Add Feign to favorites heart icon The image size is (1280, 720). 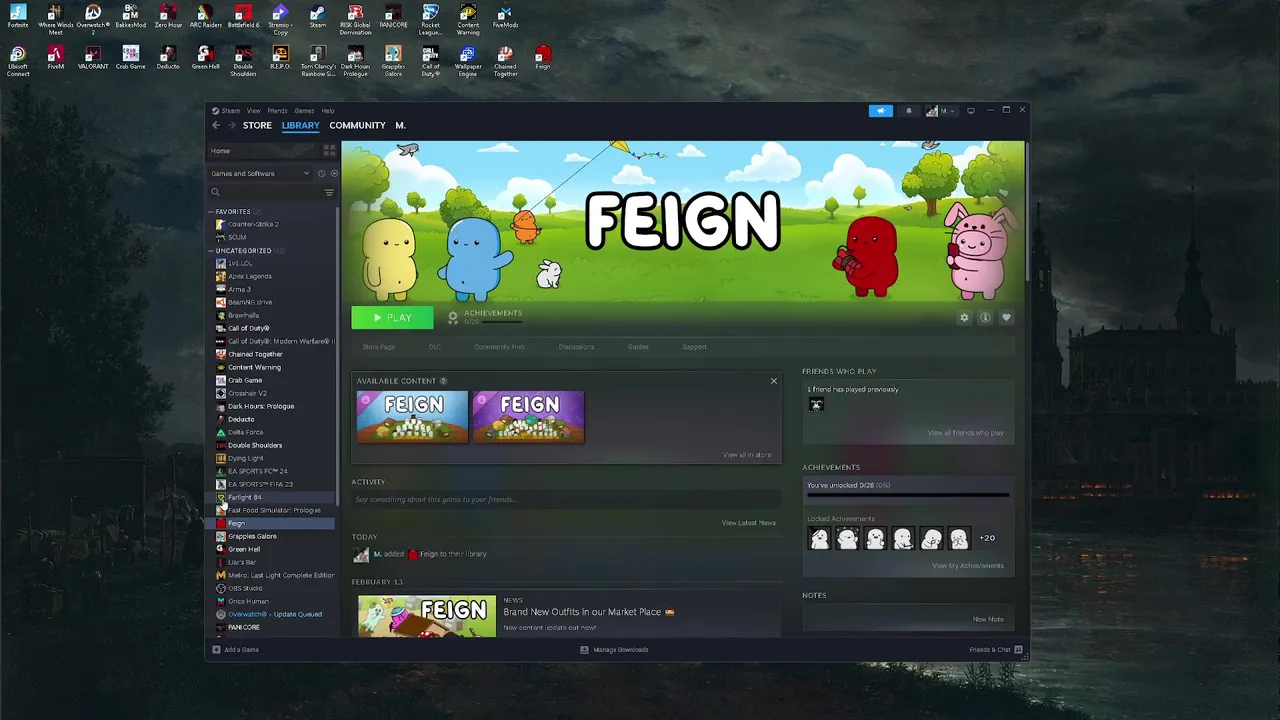1006,318
